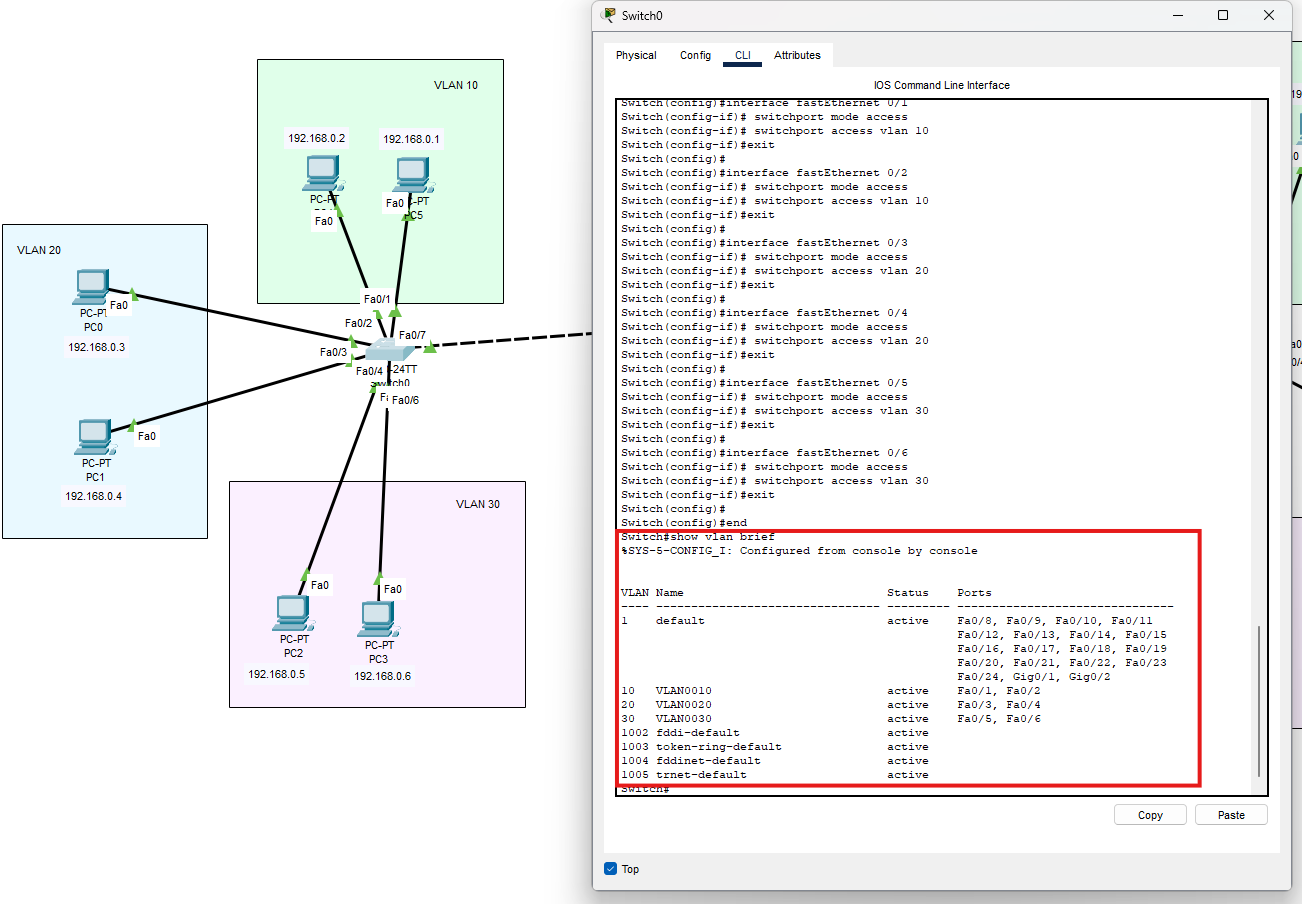Select the PC0 computer icon in VLAN 20
Image resolution: width=1302 pixels, height=904 pixels.
pos(92,287)
